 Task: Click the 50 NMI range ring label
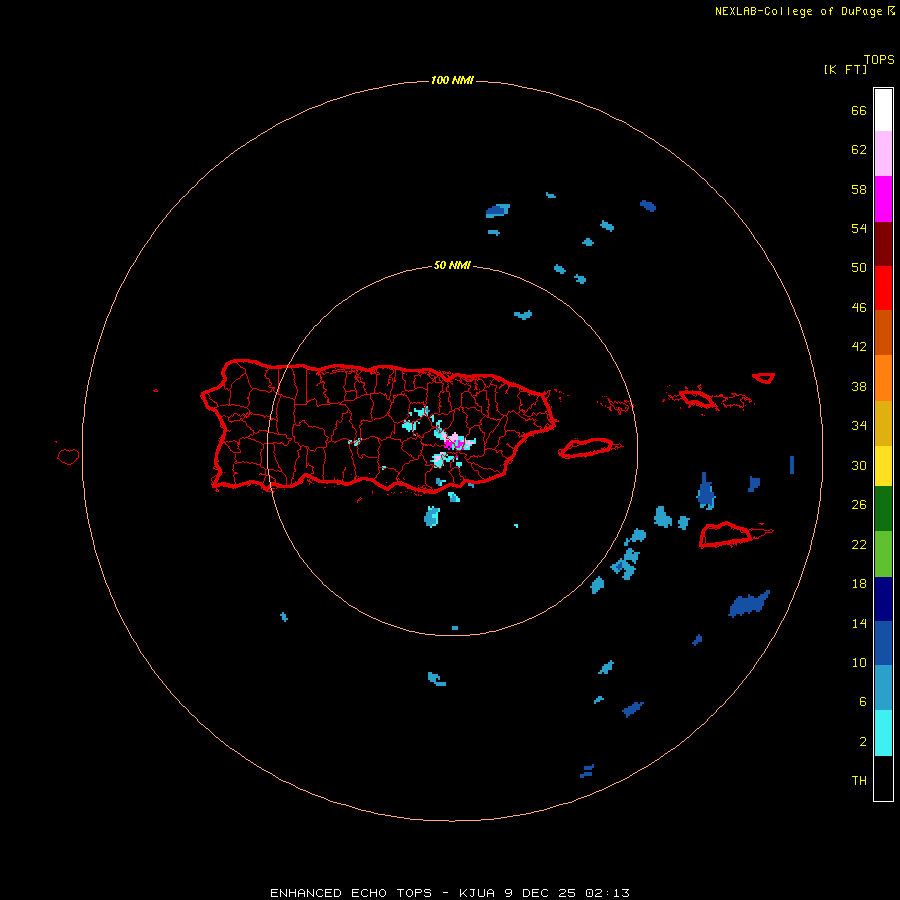pos(452,265)
